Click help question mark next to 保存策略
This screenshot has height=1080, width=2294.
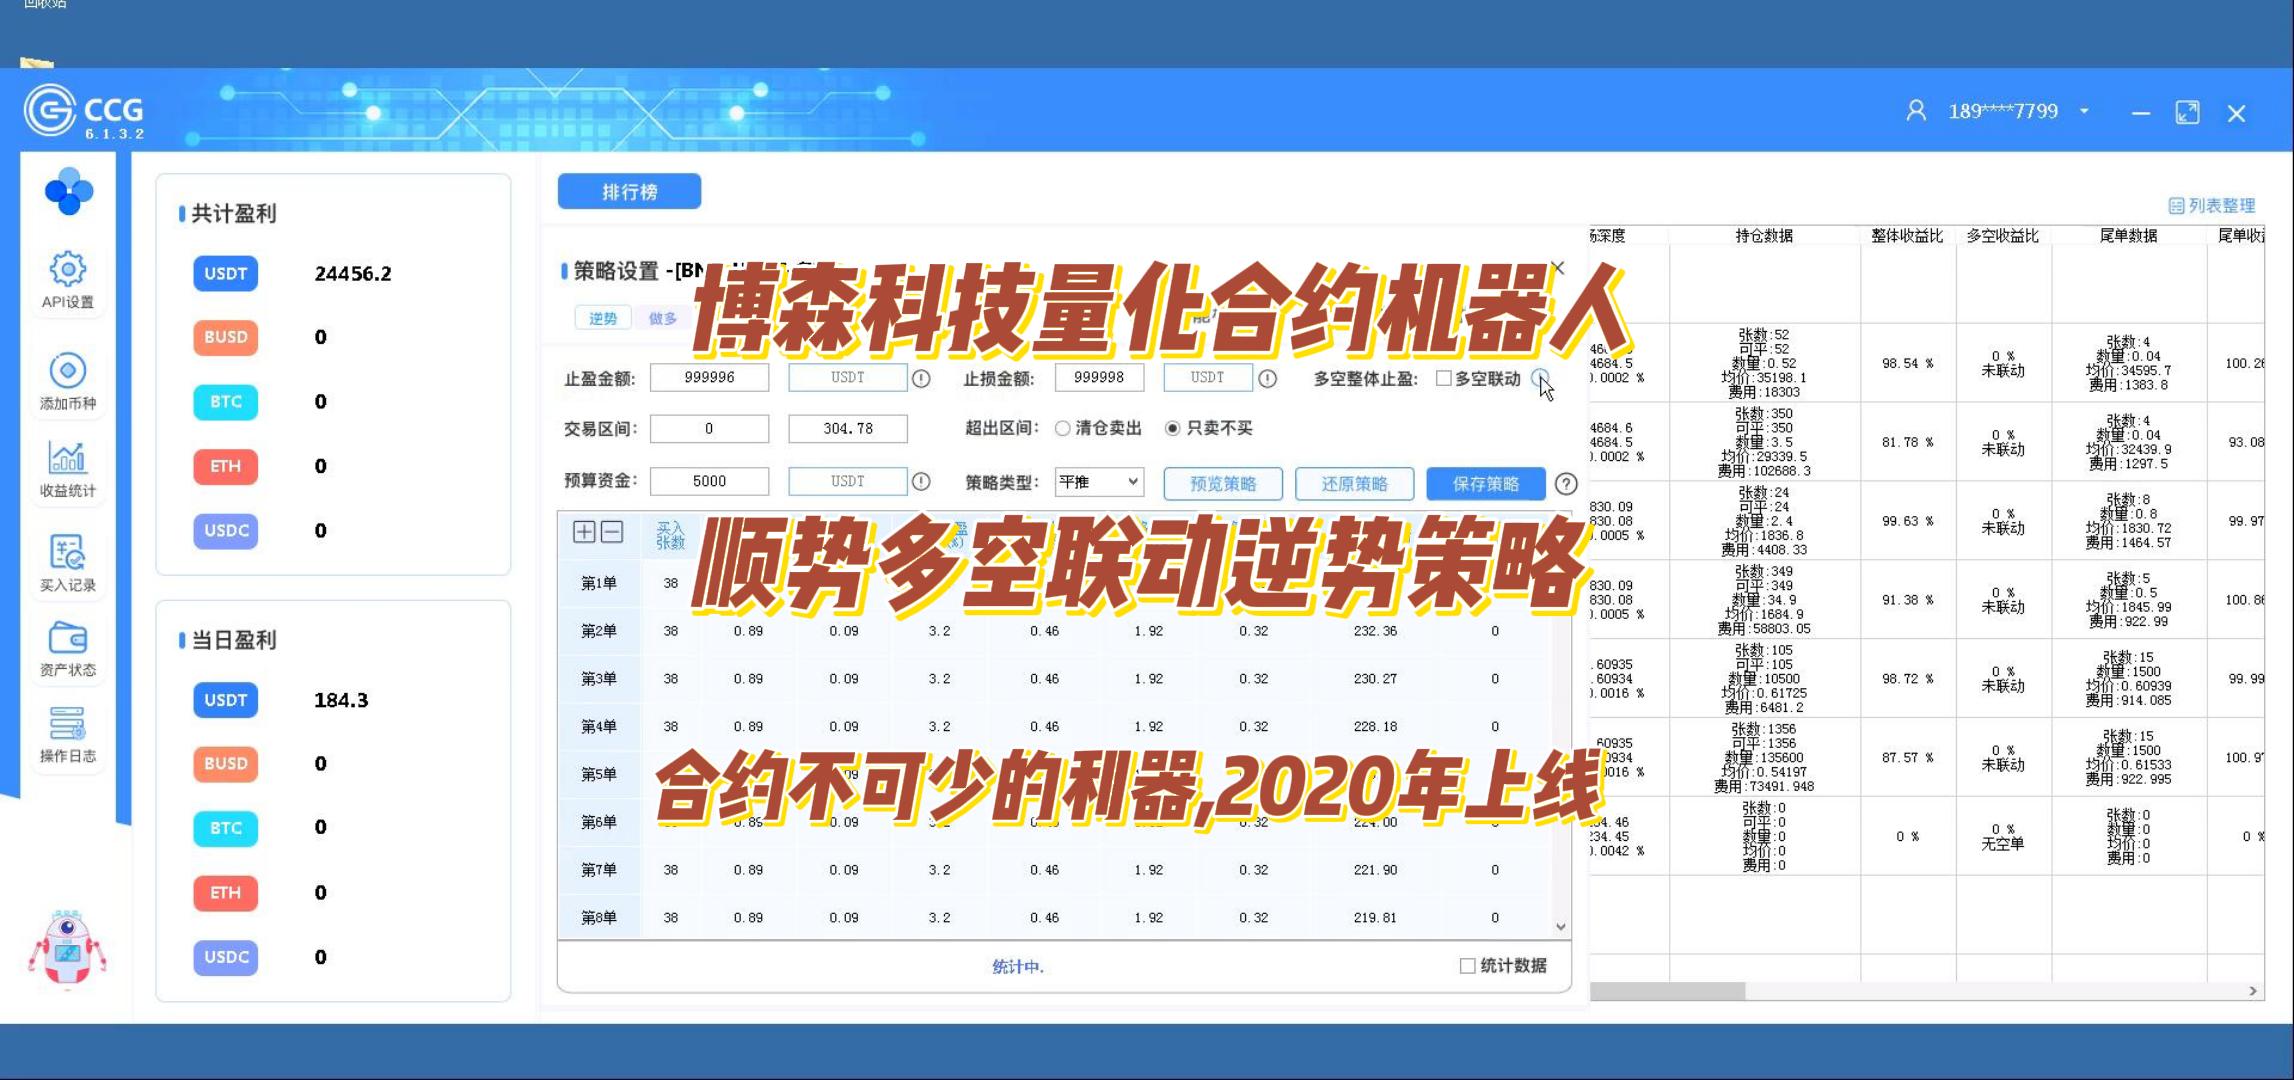1566,483
